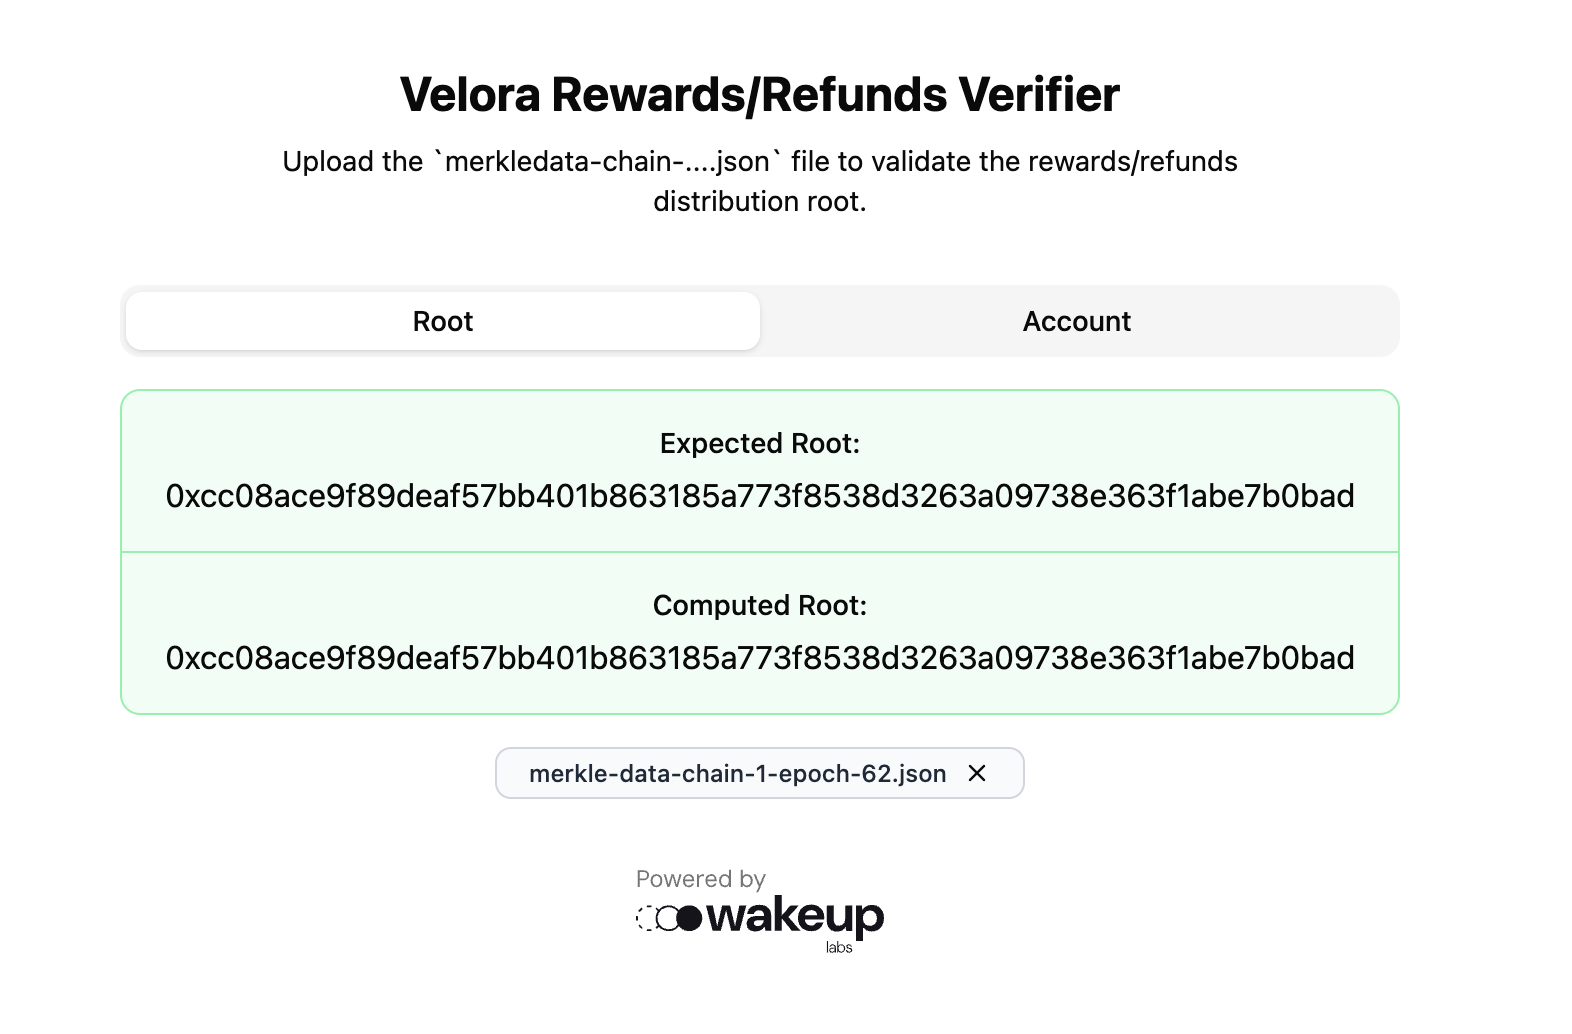Click the dashed circle in wakeup logo

[646, 918]
